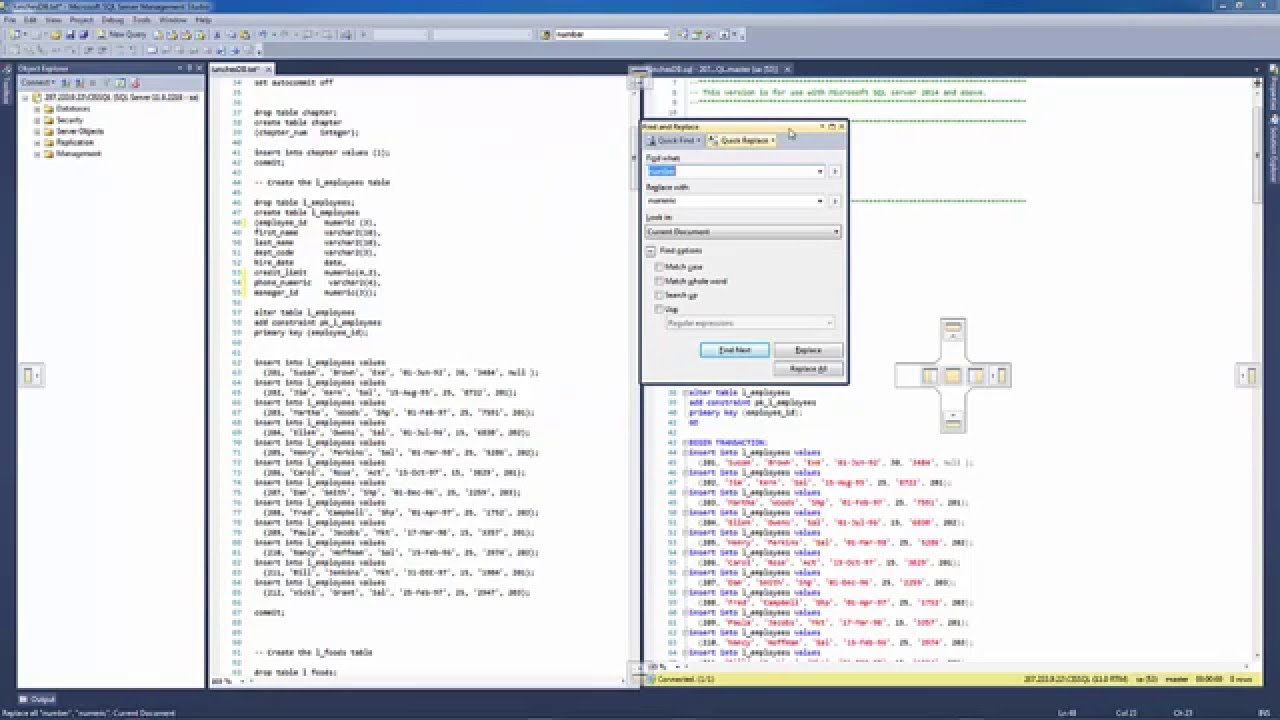Close the right lunchesDB.sql tab
Image resolution: width=1280 pixels, height=720 pixels.
(788, 69)
